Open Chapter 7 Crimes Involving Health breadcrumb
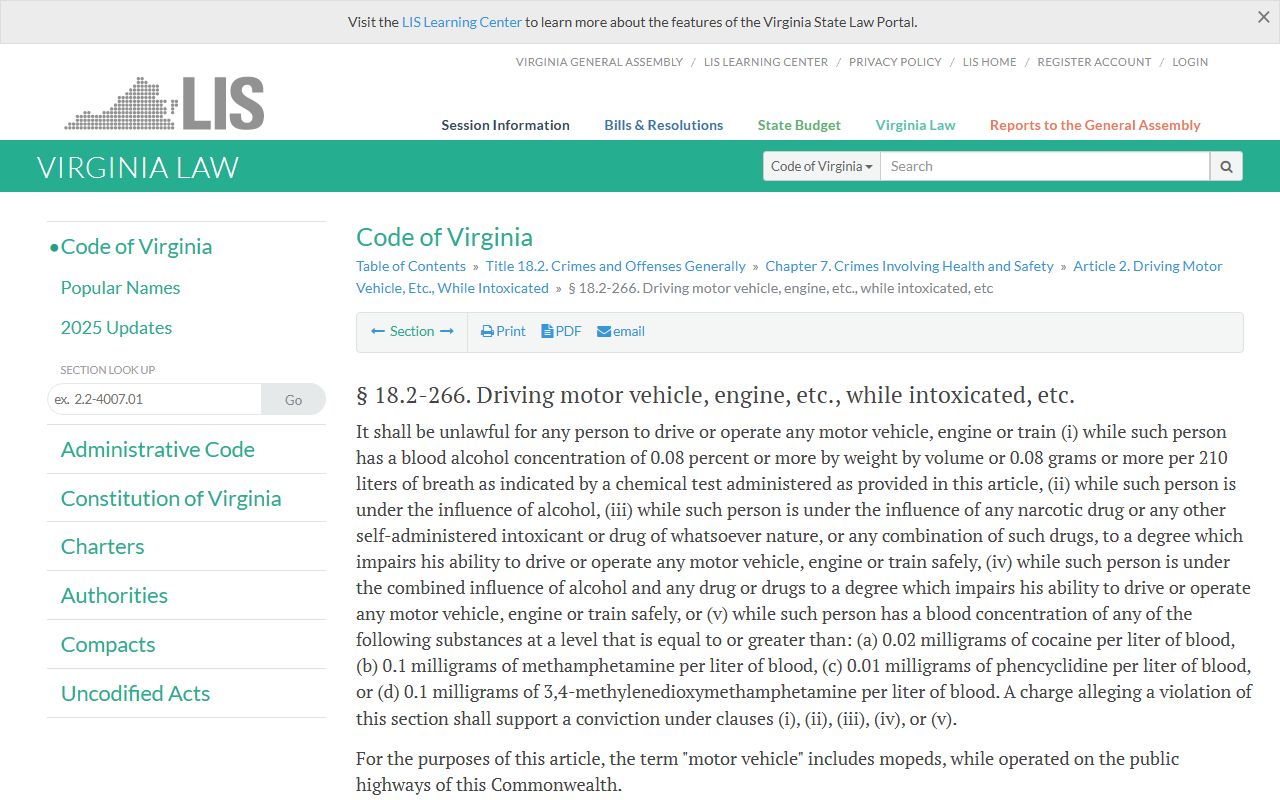This screenshot has height=800, width=1280. (909, 266)
